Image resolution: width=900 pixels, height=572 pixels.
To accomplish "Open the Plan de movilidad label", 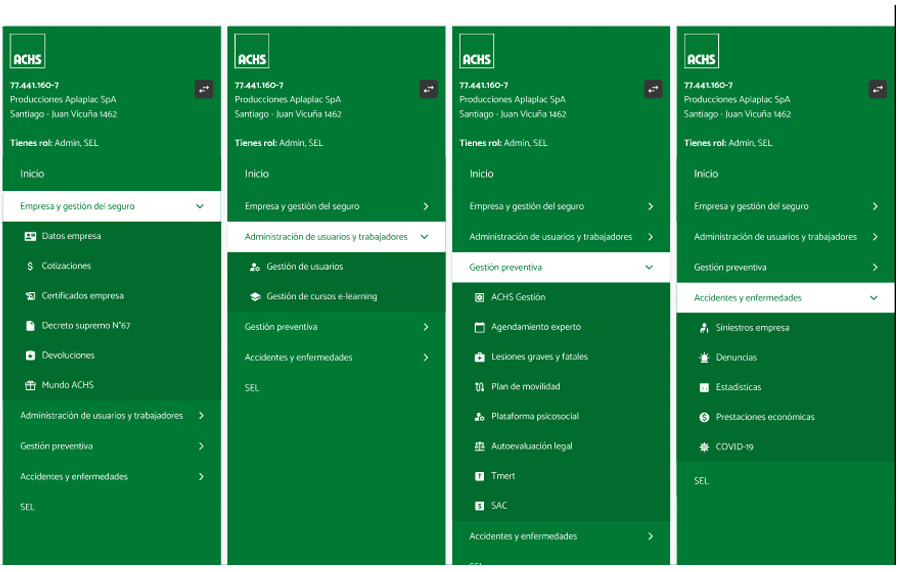I will [x=525, y=387].
